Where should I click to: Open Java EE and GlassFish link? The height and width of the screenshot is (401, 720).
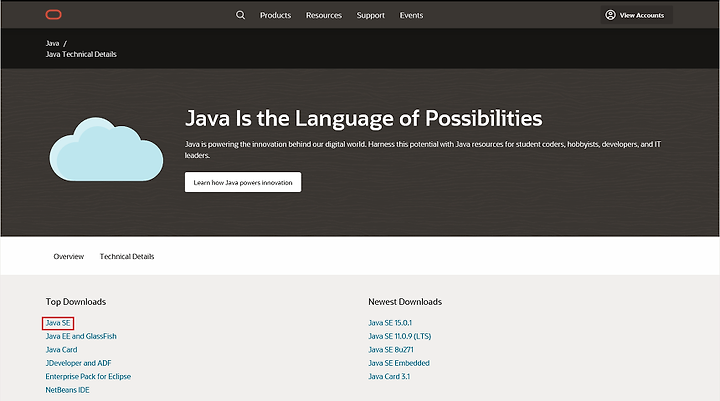point(81,336)
